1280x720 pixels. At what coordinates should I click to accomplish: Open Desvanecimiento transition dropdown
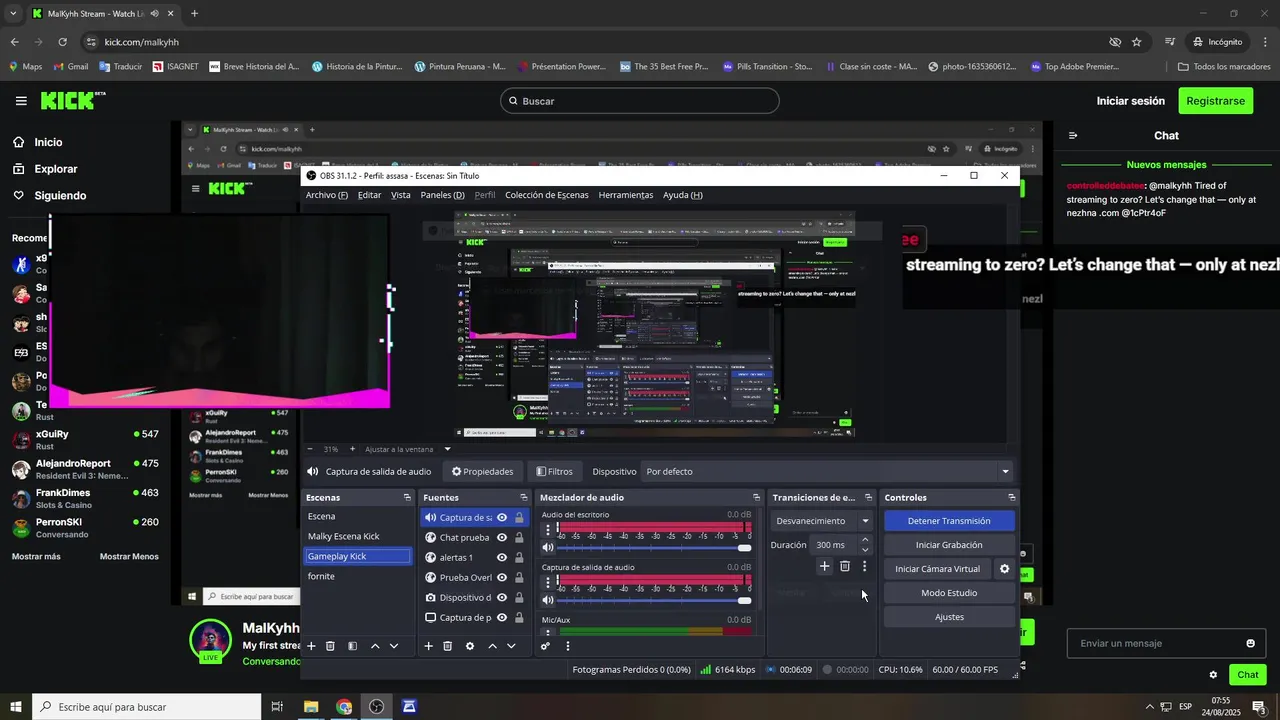coord(822,521)
